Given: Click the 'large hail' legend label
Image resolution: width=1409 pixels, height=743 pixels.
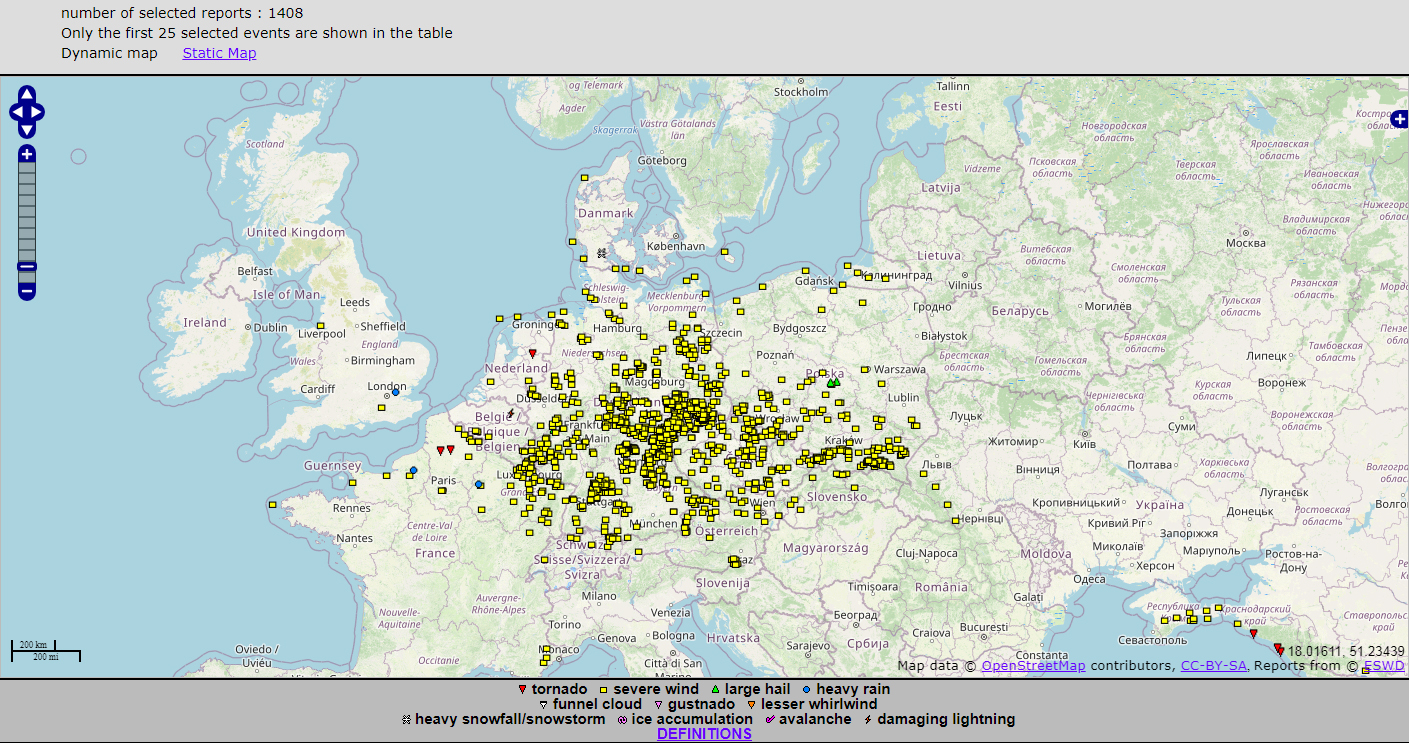Looking at the screenshot, I should point(758,689).
